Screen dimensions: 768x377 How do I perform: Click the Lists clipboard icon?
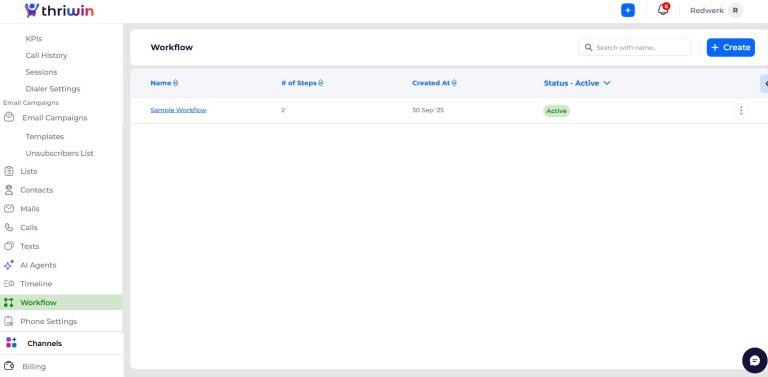[9, 171]
